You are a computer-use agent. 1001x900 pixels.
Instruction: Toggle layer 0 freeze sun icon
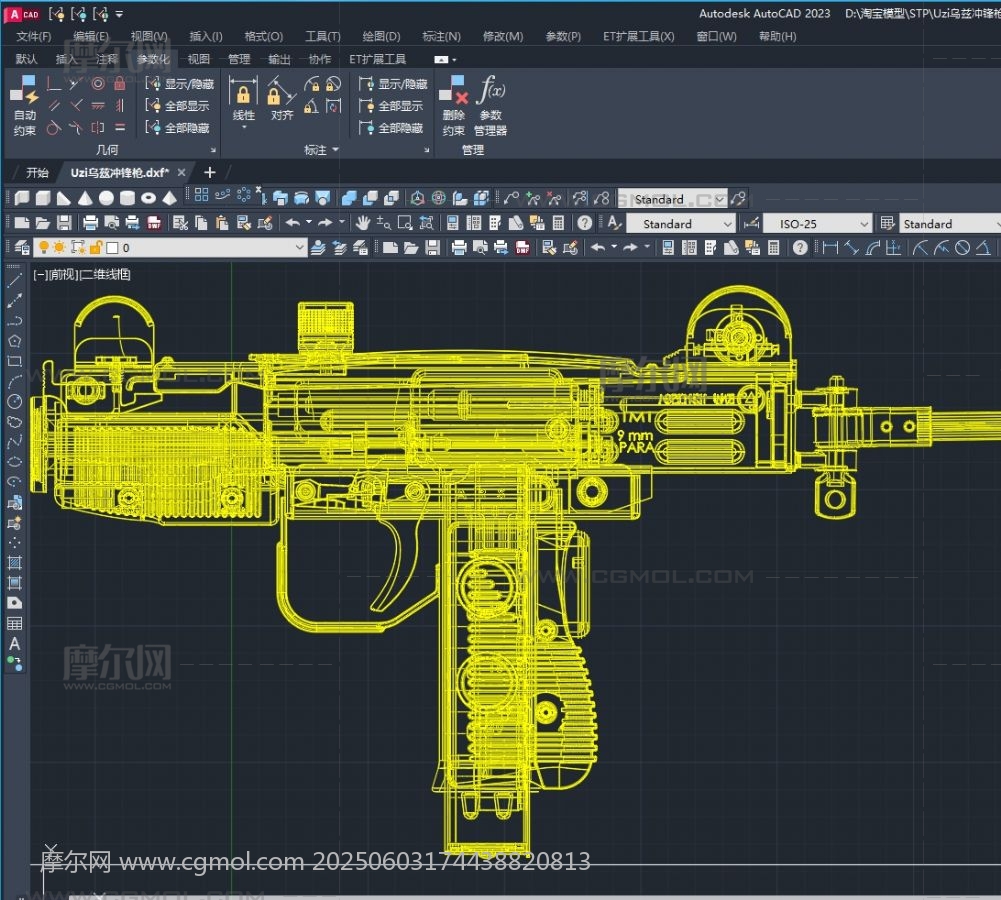pyautogui.click(x=59, y=248)
